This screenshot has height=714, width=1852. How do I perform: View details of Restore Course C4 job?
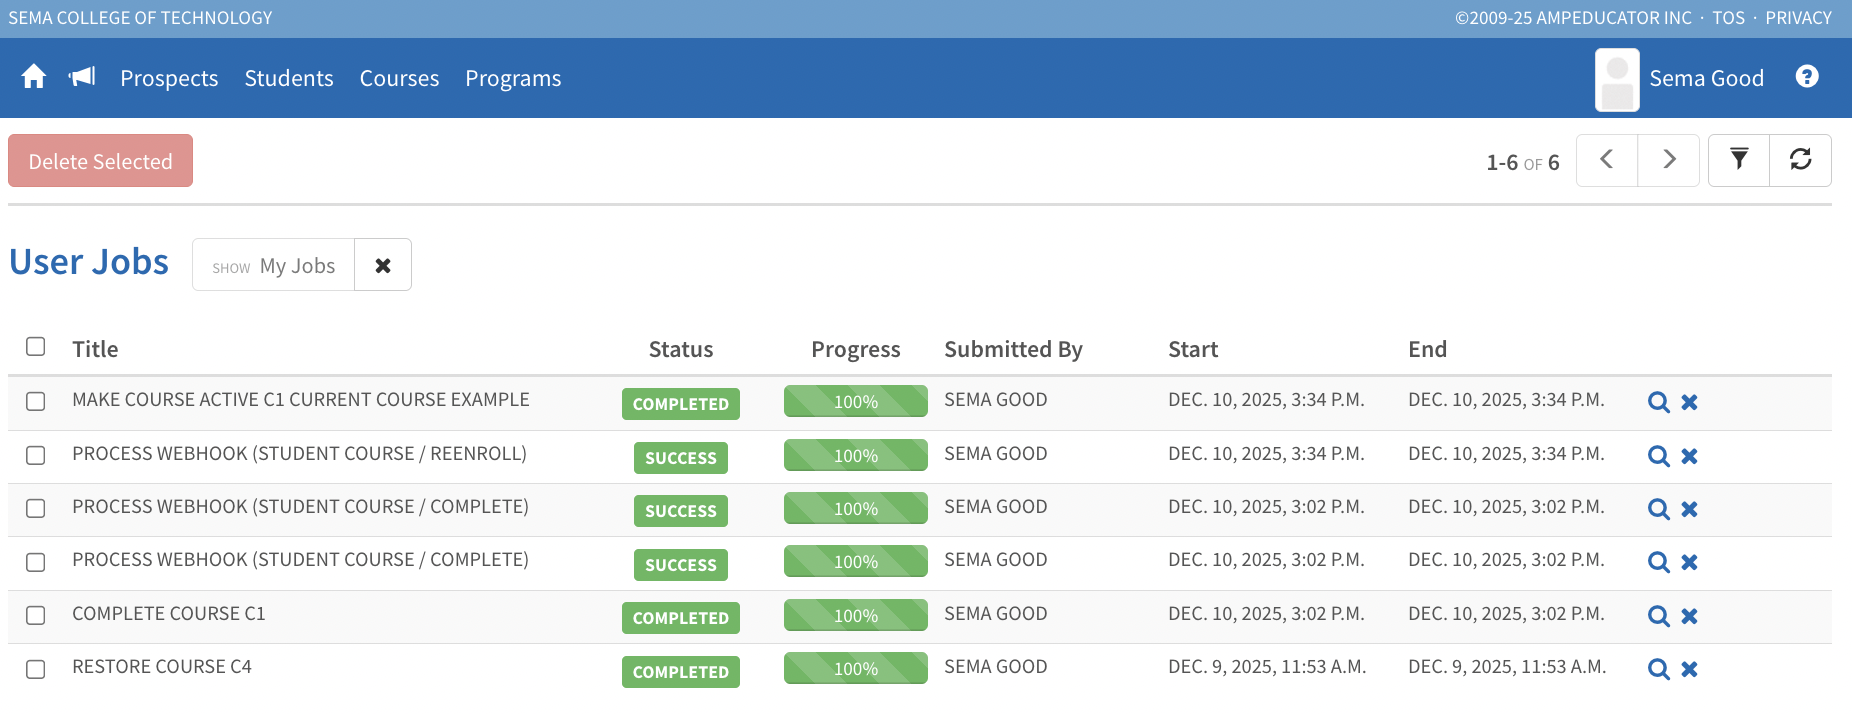point(1658,669)
